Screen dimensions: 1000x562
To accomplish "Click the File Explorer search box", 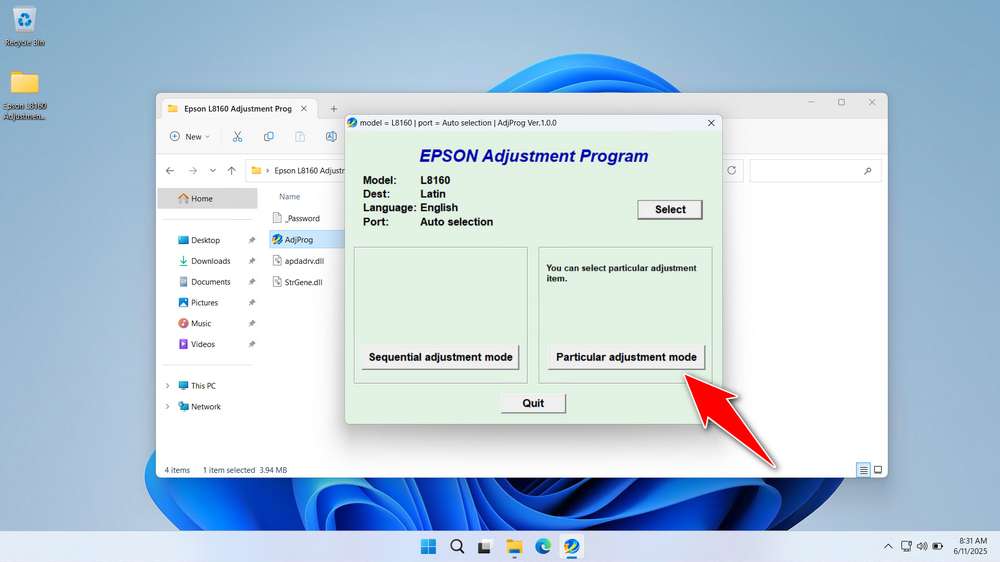I will (815, 170).
